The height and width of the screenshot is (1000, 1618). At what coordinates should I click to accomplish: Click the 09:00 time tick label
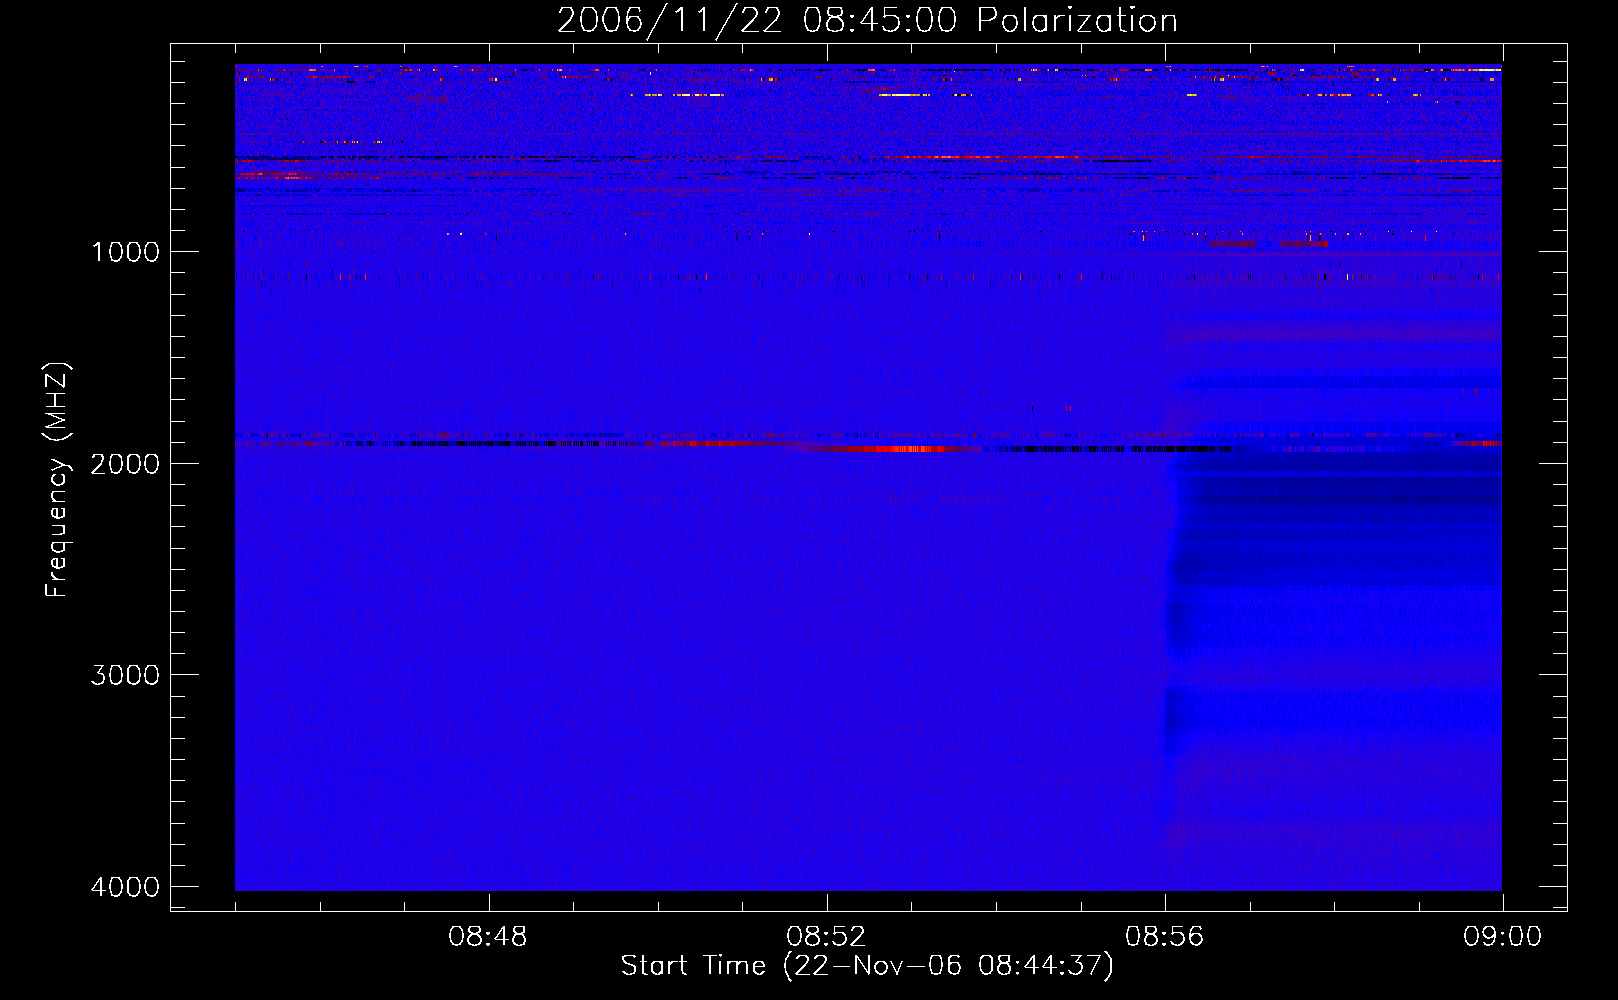(1502, 937)
